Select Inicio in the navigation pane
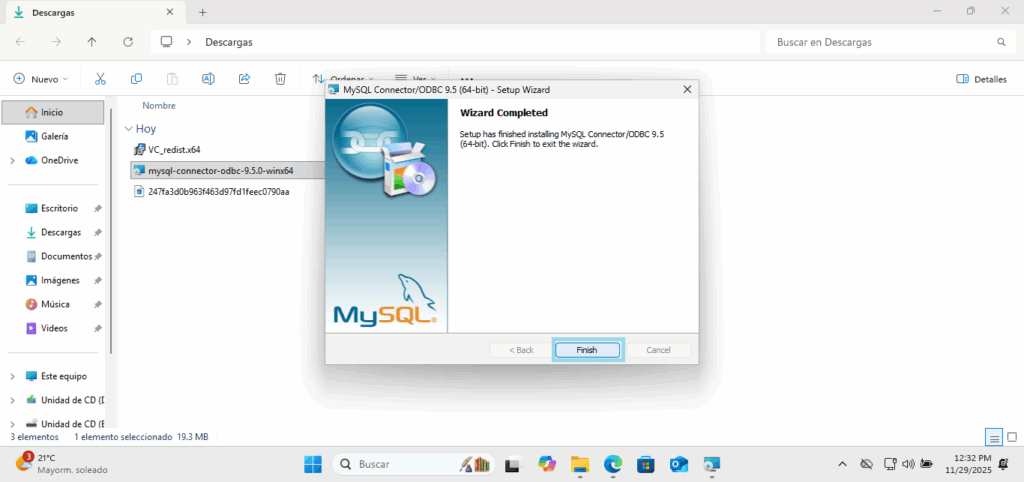 point(52,112)
